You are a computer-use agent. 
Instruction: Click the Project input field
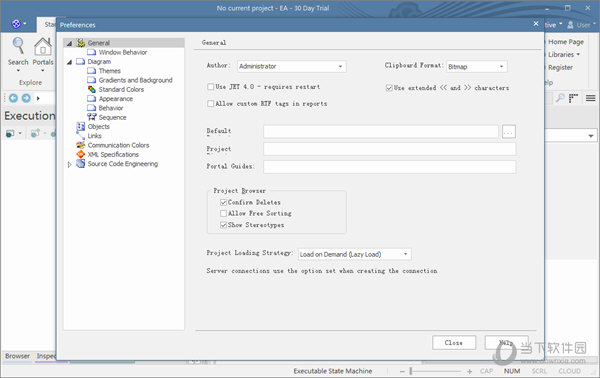(390, 149)
